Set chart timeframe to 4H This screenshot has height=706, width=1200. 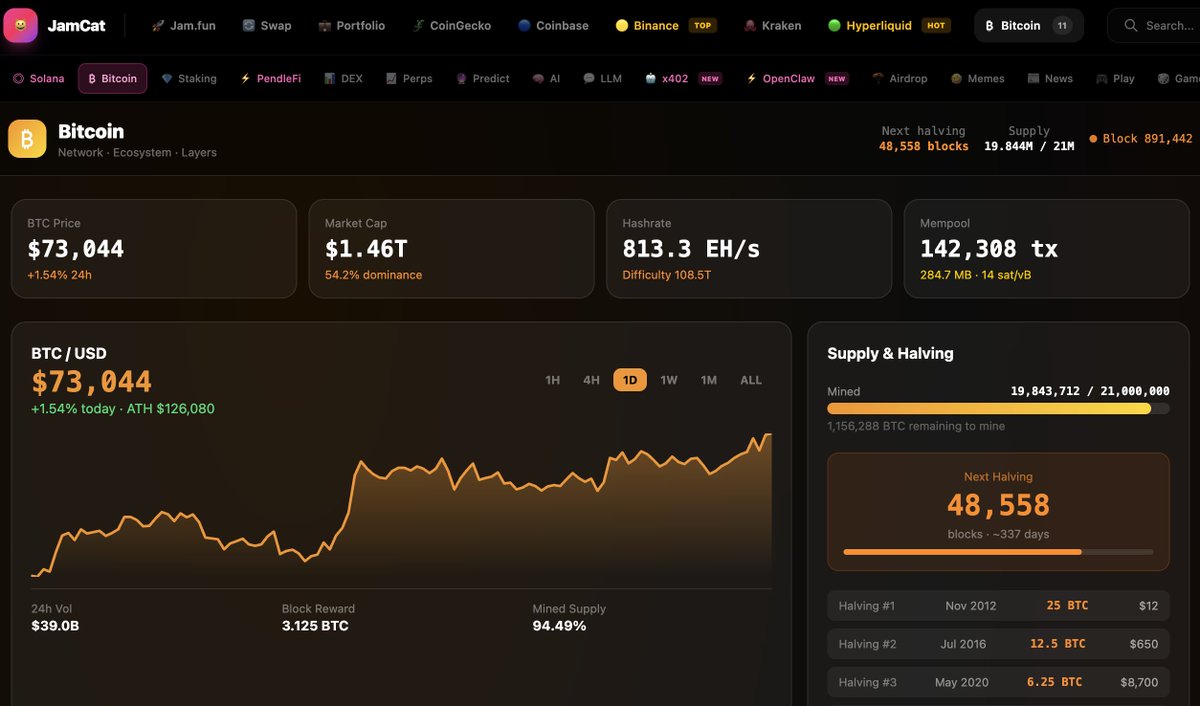(591, 380)
